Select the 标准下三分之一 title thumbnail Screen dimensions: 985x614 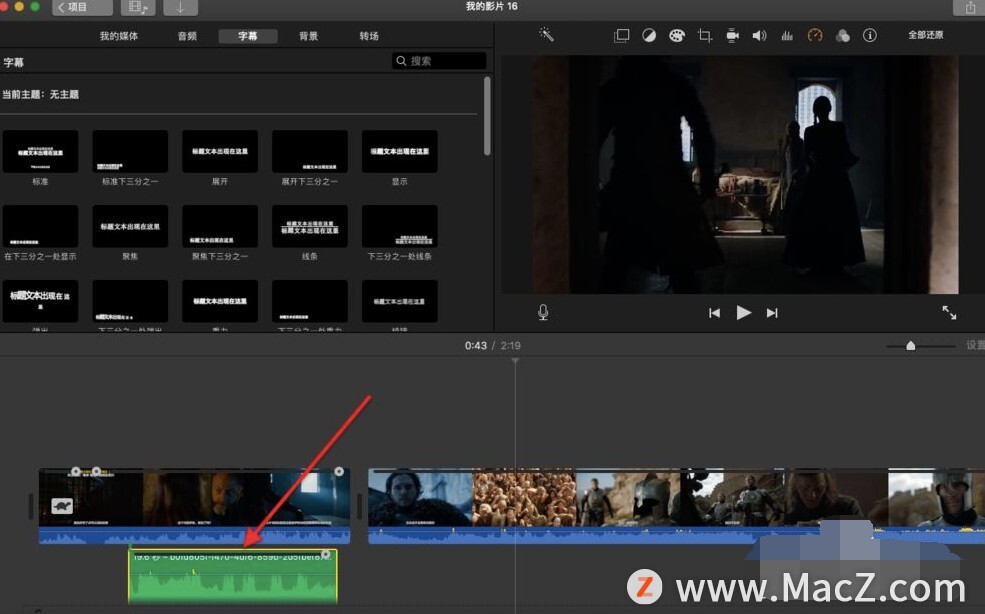coord(130,151)
